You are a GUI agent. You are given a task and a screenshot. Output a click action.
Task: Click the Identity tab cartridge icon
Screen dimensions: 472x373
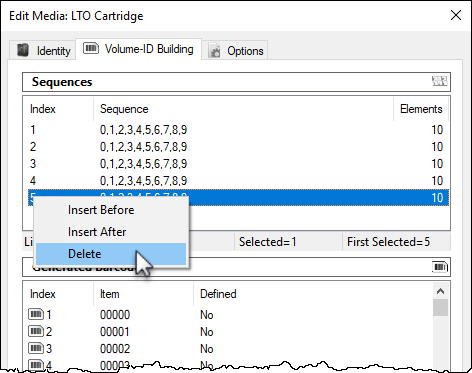tap(23, 50)
